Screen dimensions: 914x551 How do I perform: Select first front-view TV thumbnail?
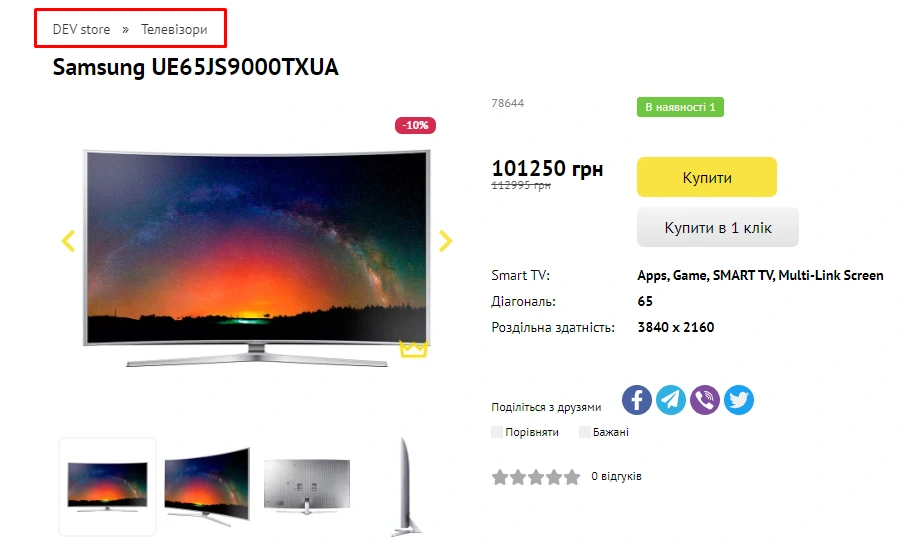107,487
